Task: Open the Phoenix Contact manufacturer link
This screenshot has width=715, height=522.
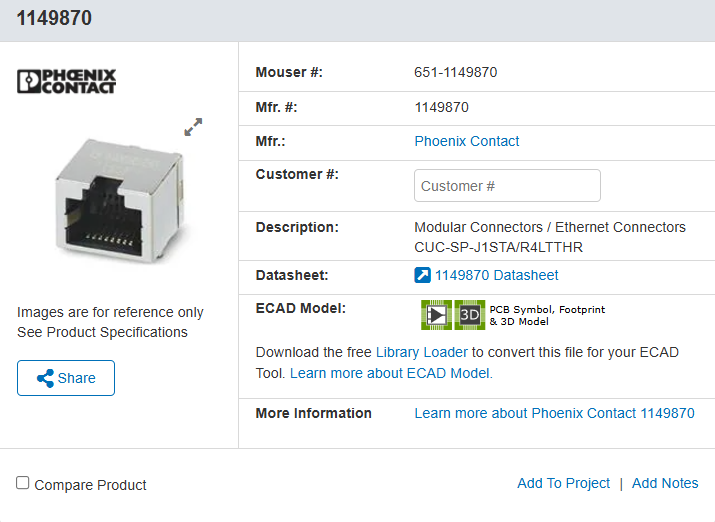Action: coord(466,141)
